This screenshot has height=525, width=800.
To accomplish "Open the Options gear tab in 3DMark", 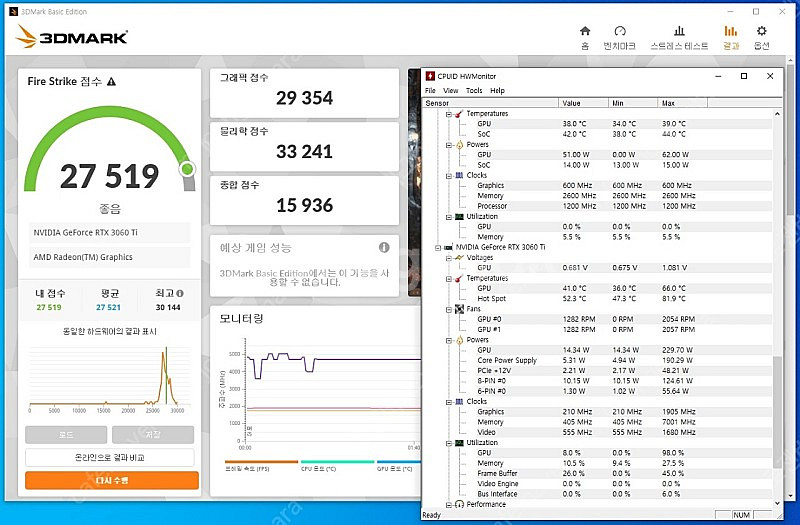I will (761, 38).
